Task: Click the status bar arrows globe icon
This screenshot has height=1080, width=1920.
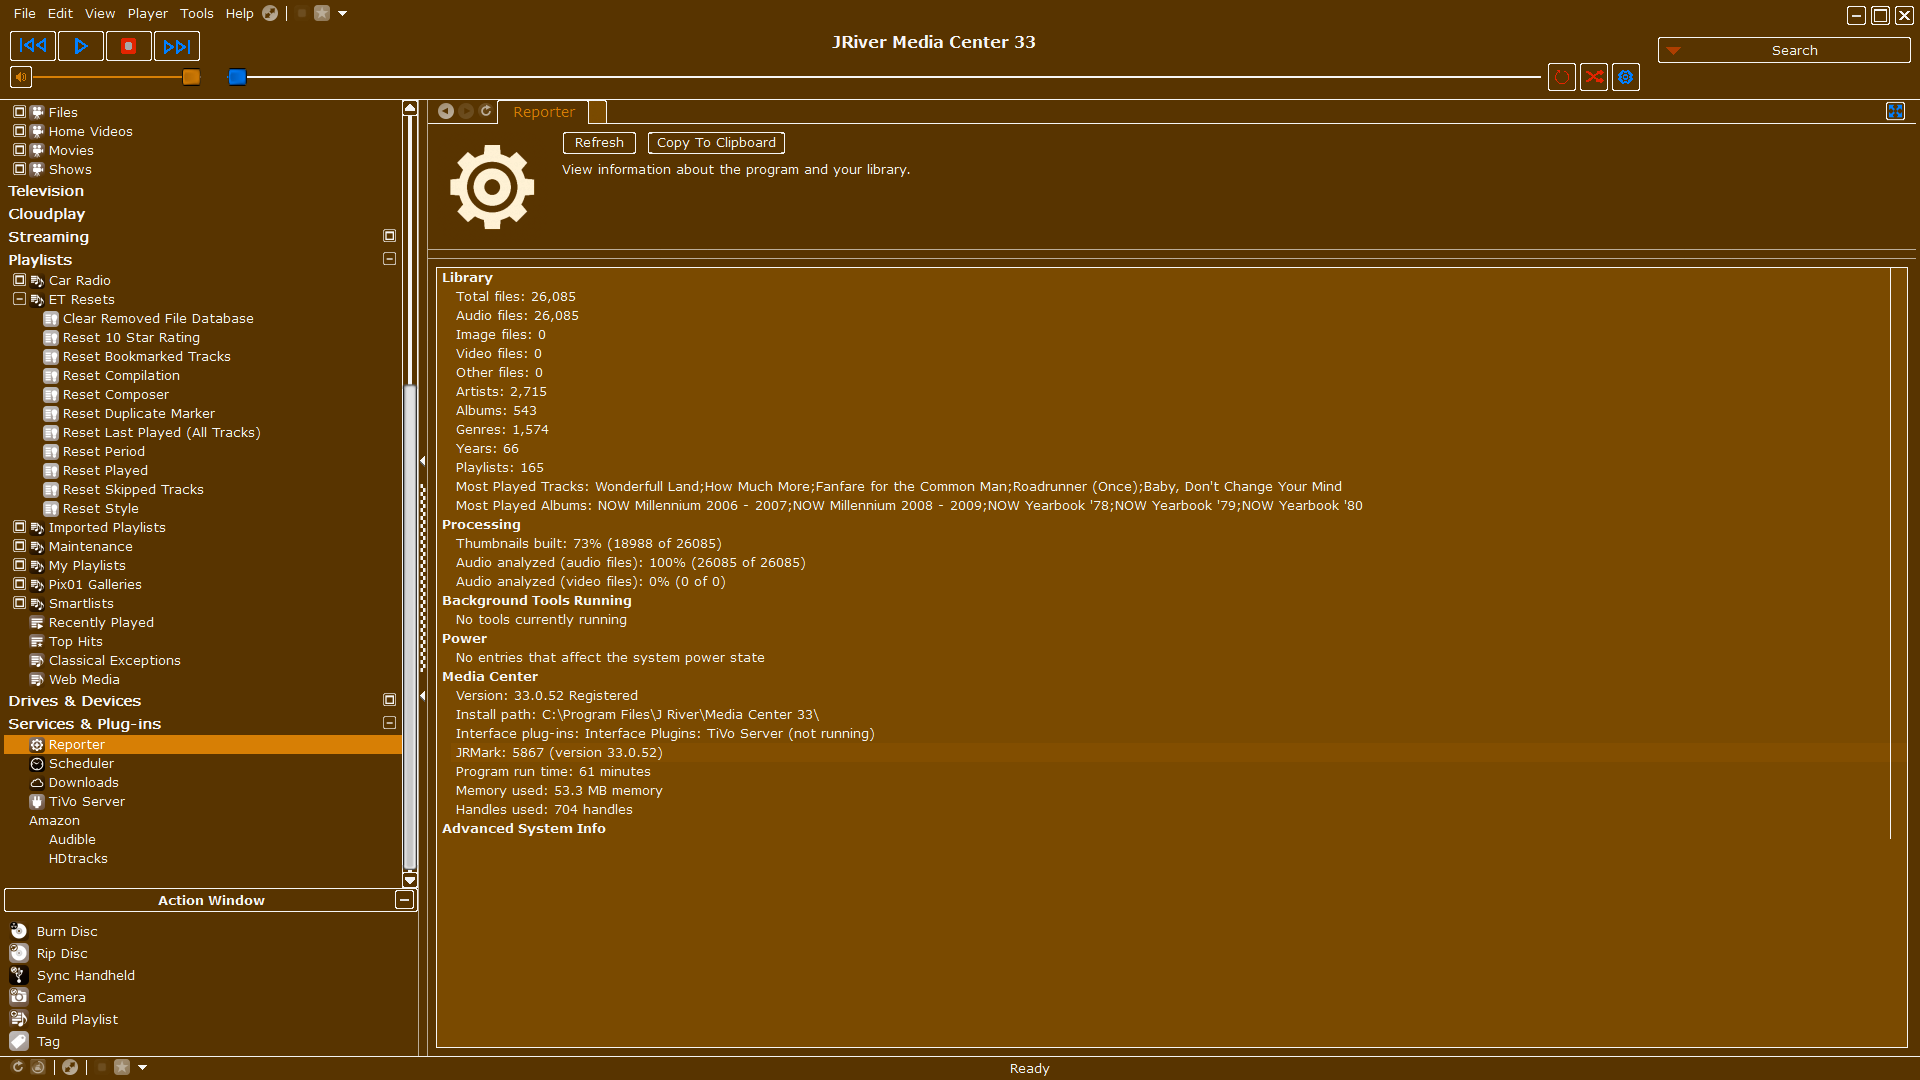Action: click(70, 1067)
